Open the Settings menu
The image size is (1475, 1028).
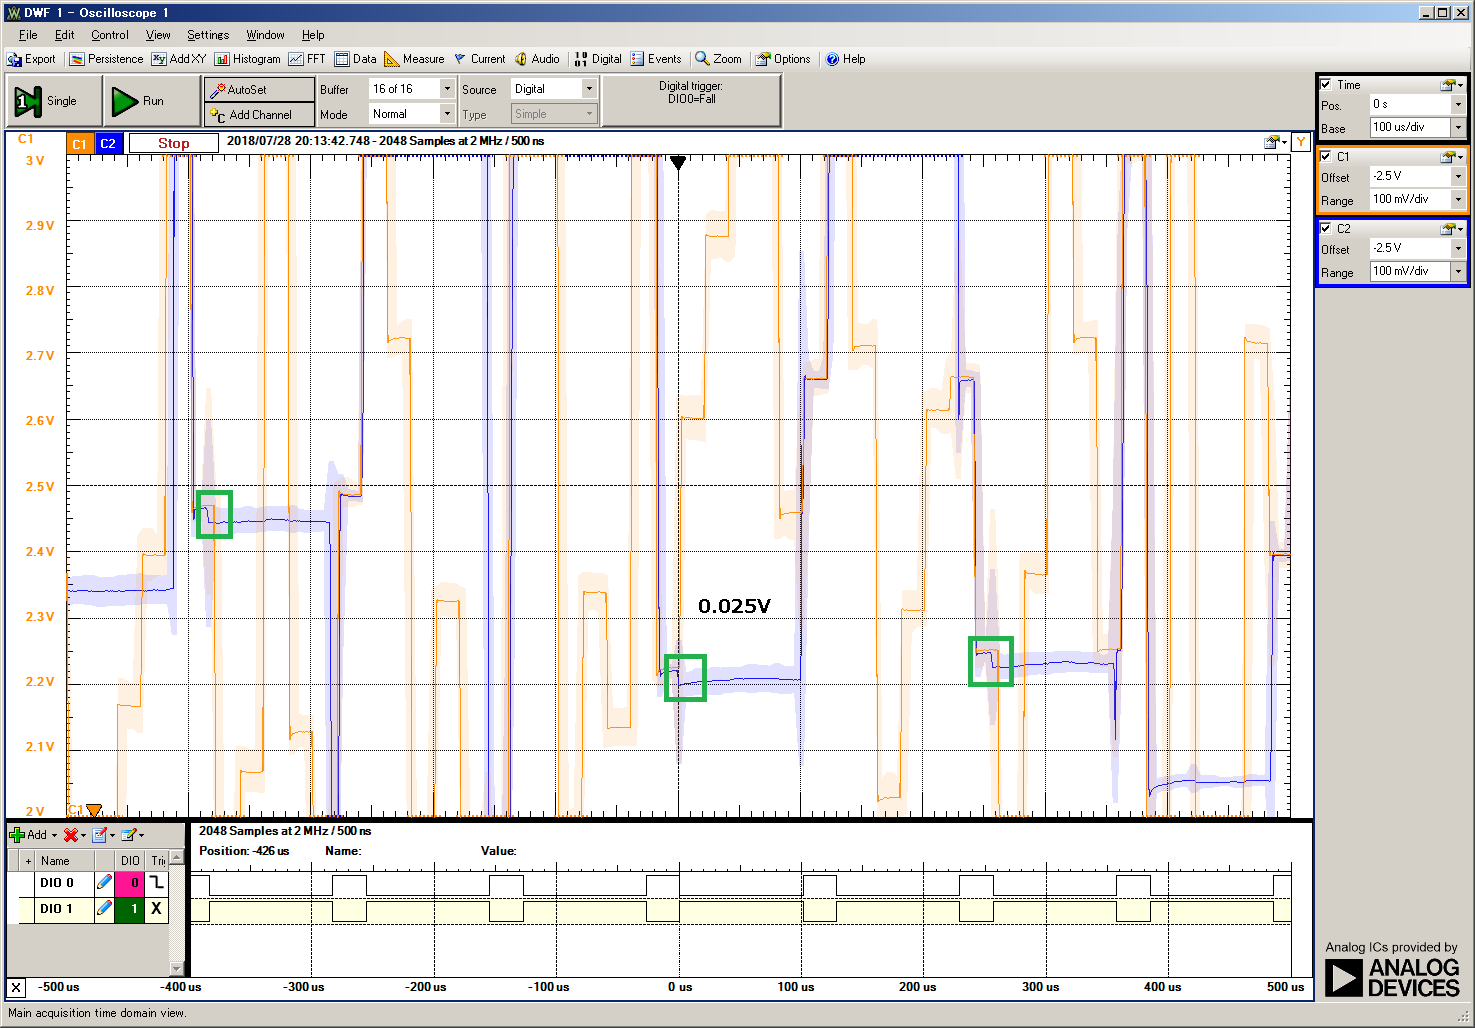207,35
